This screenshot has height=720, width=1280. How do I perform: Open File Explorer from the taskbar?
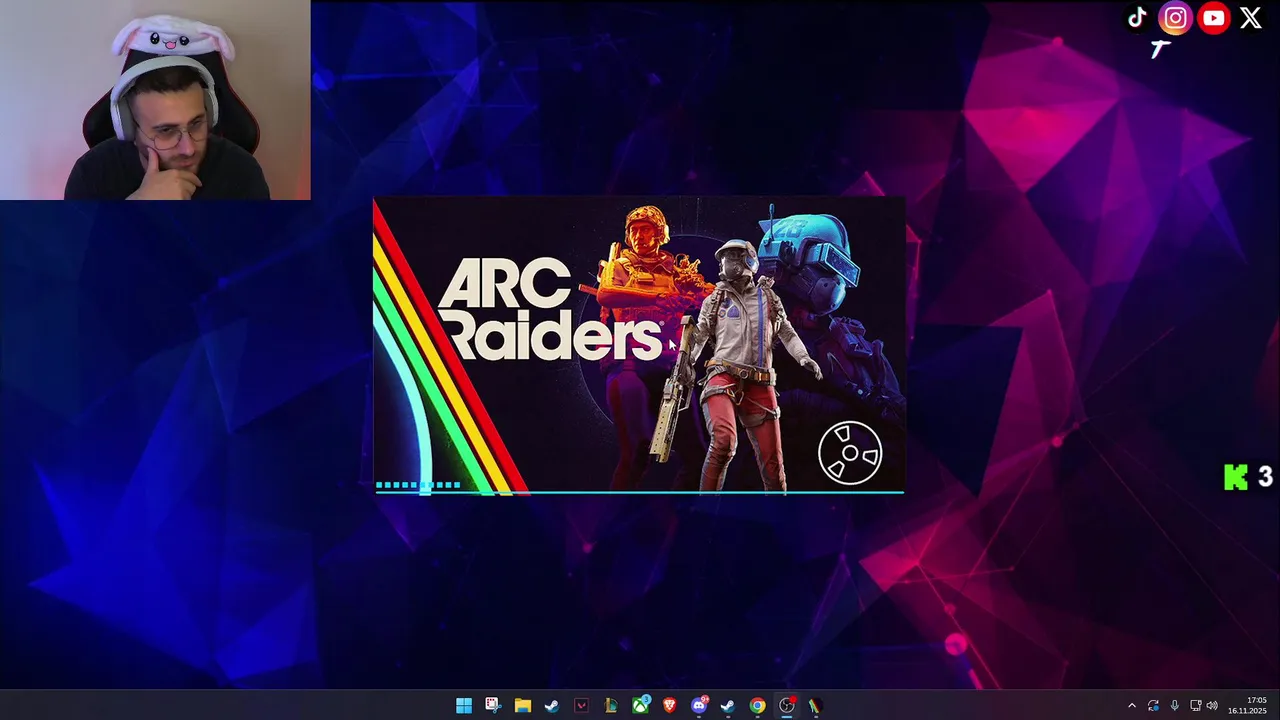pyautogui.click(x=522, y=706)
